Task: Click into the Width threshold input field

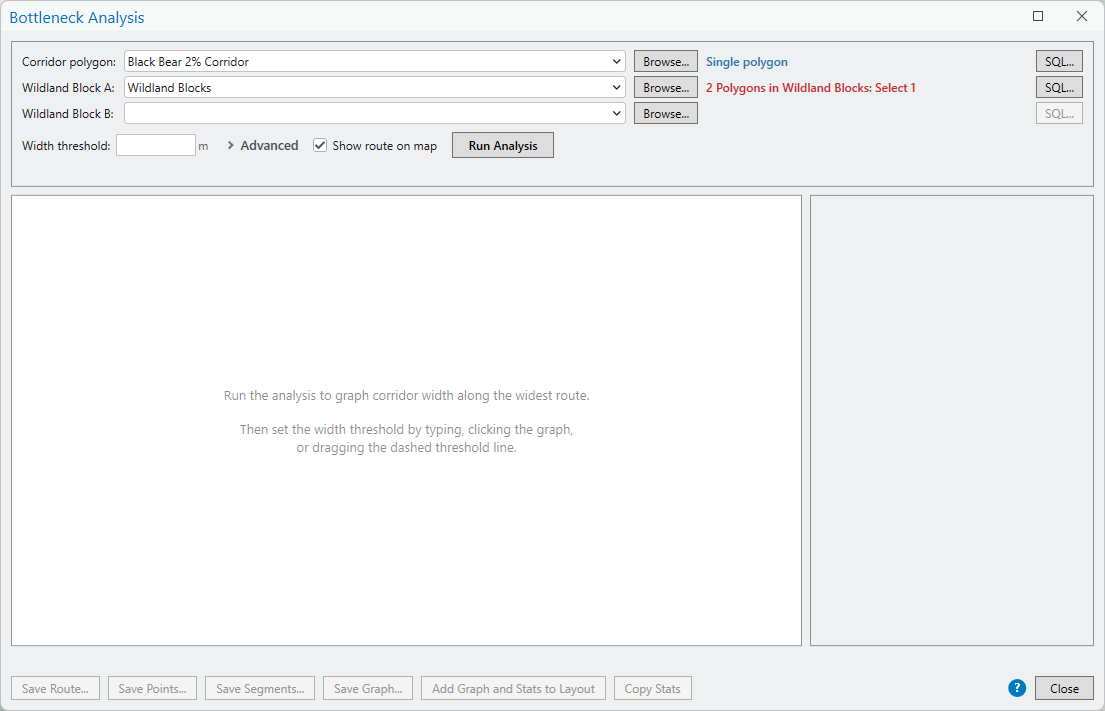Action: tap(156, 145)
